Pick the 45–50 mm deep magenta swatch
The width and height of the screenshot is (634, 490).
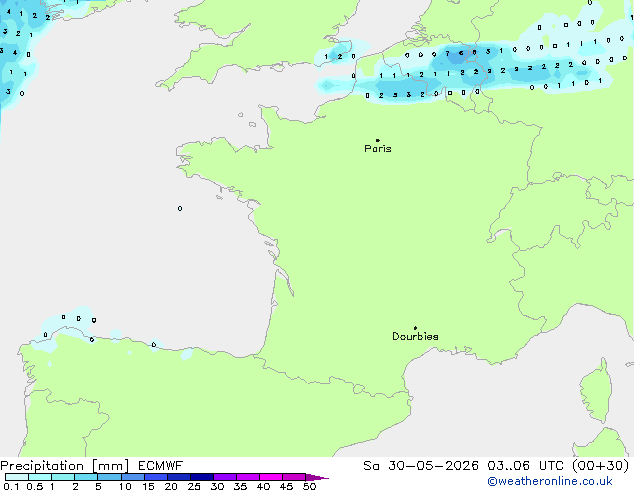pyautogui.click(x=294, y=477)
